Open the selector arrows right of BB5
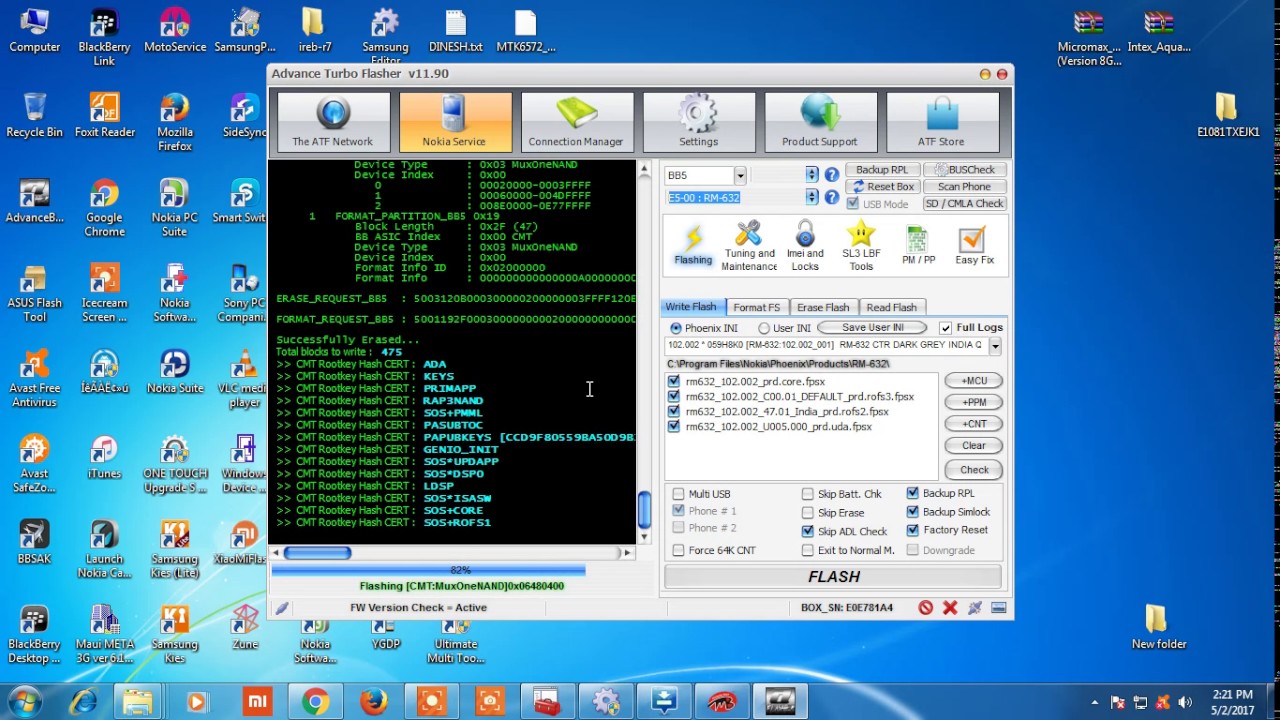 811,175
